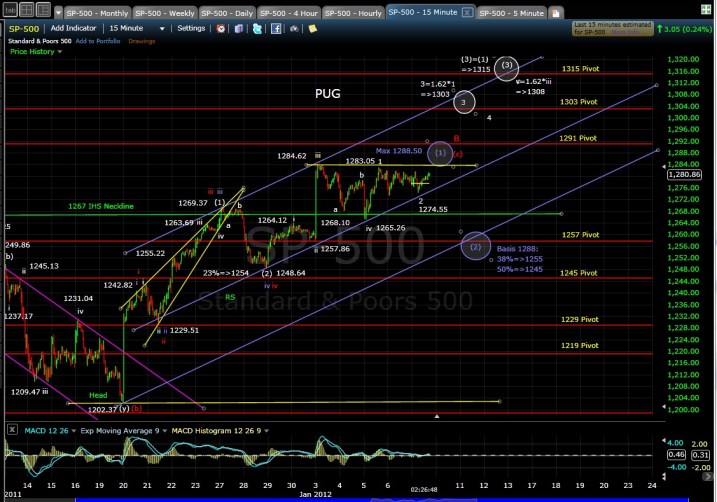717x502 pixels.
Task: Click Add Indicator
Action: point(73,28)
